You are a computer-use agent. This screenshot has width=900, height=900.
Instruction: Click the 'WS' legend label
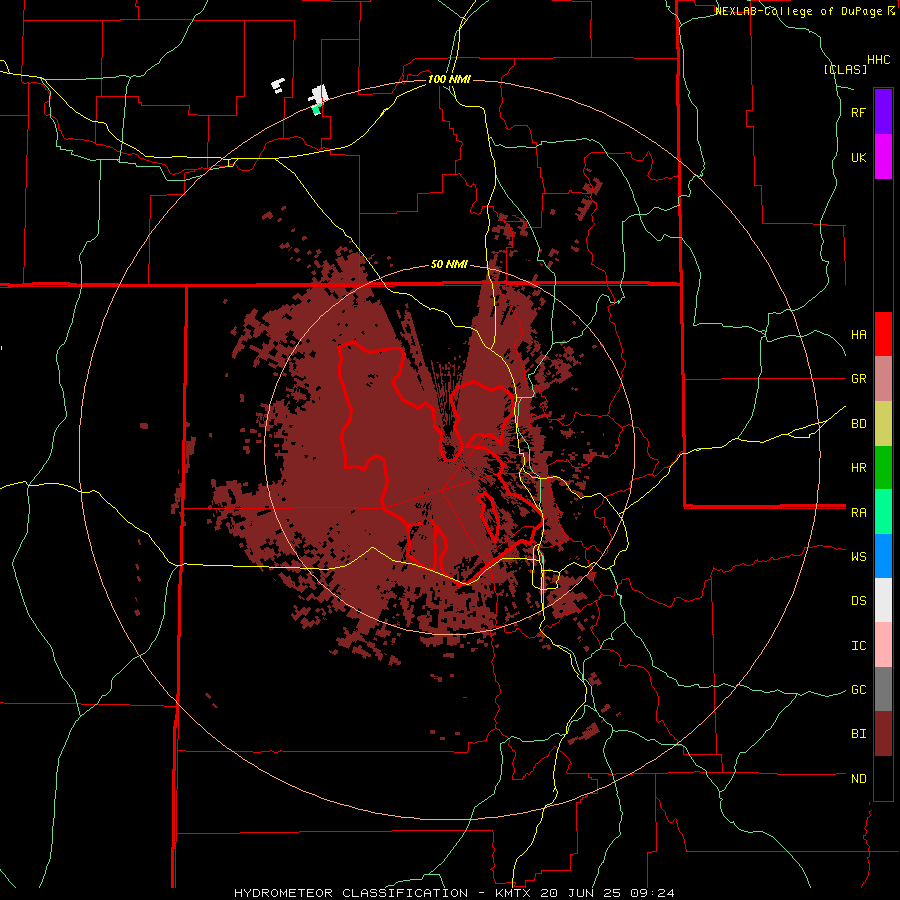(x=859, y=557)
